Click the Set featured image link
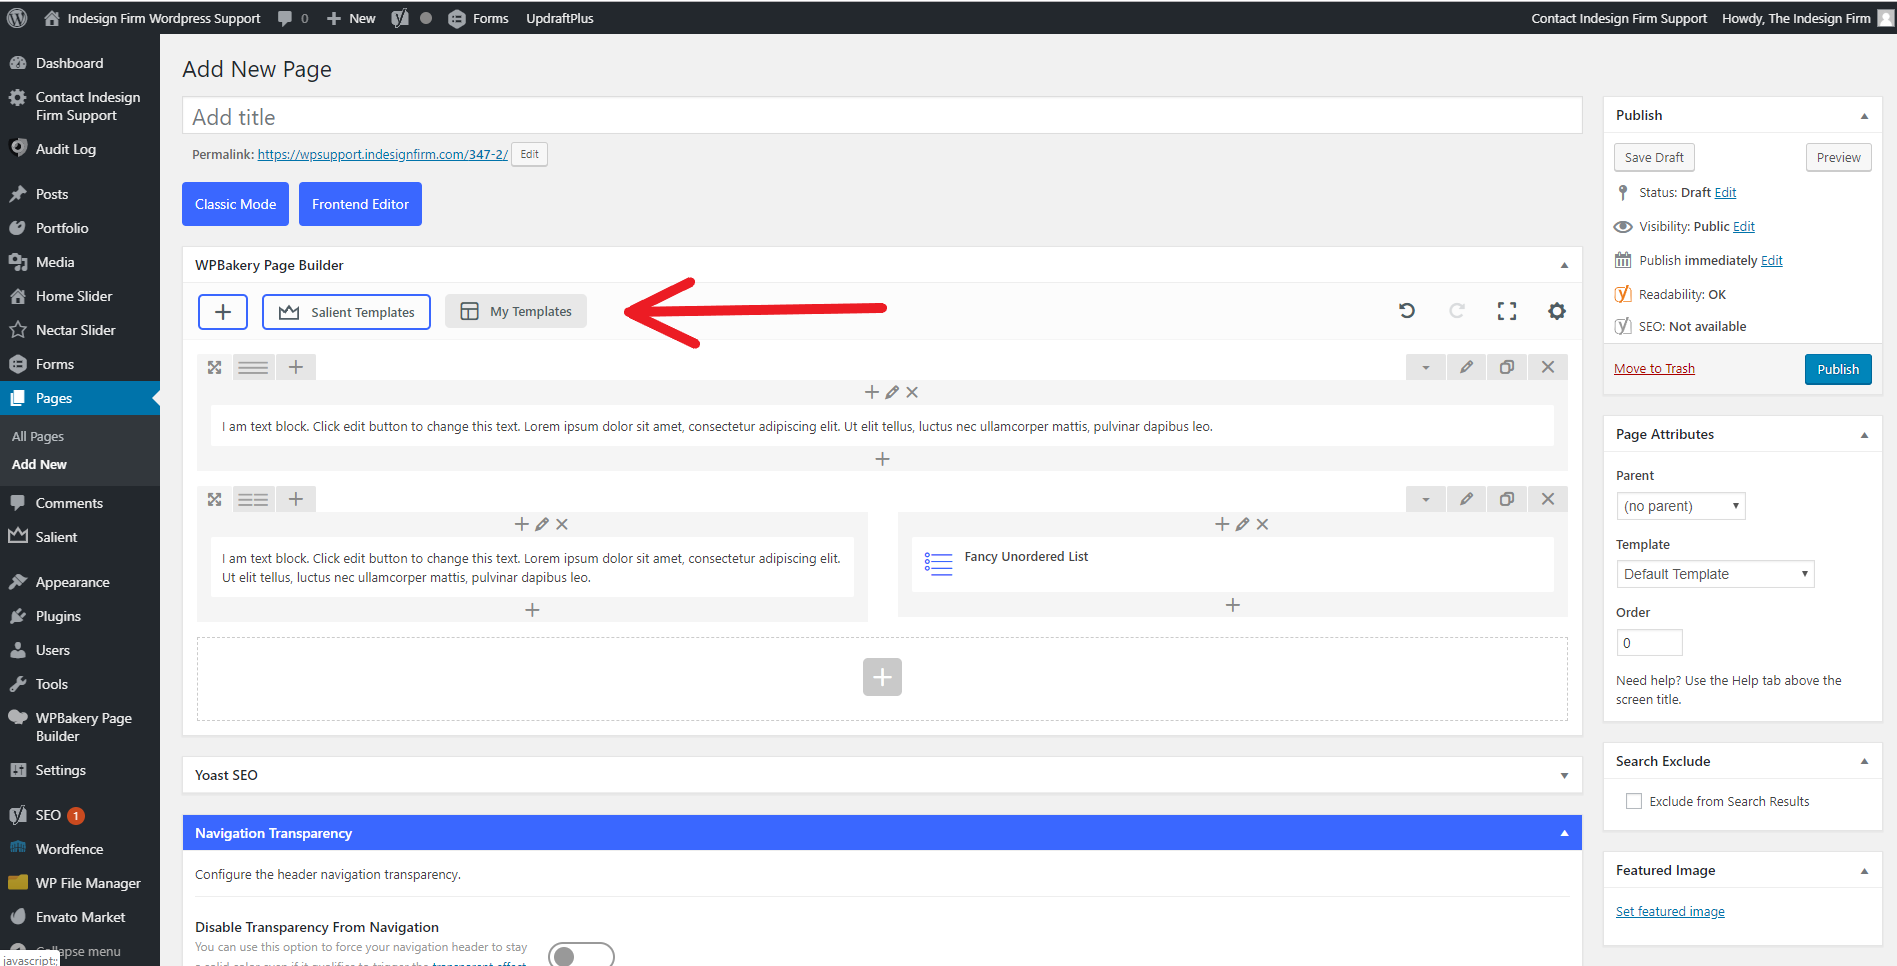 pos(1670,911)
